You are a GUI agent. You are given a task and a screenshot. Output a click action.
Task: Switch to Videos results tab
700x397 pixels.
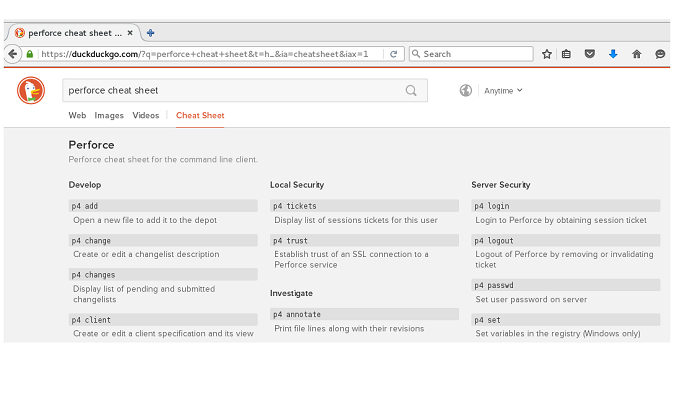pyautogui.click(x=146, y=115)
